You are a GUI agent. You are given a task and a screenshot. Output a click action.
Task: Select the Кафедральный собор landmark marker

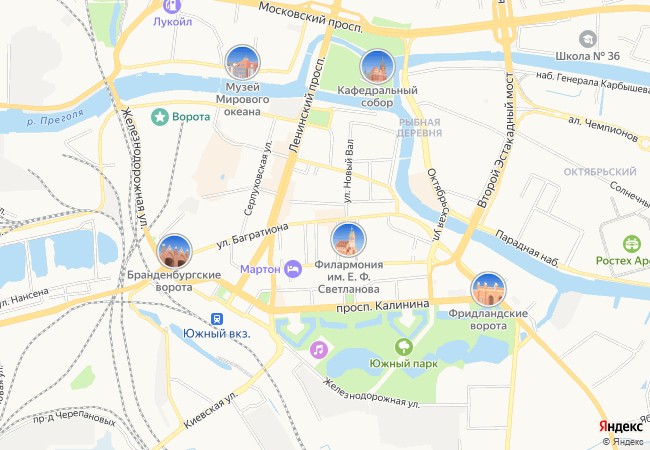(x=377, y=66)
